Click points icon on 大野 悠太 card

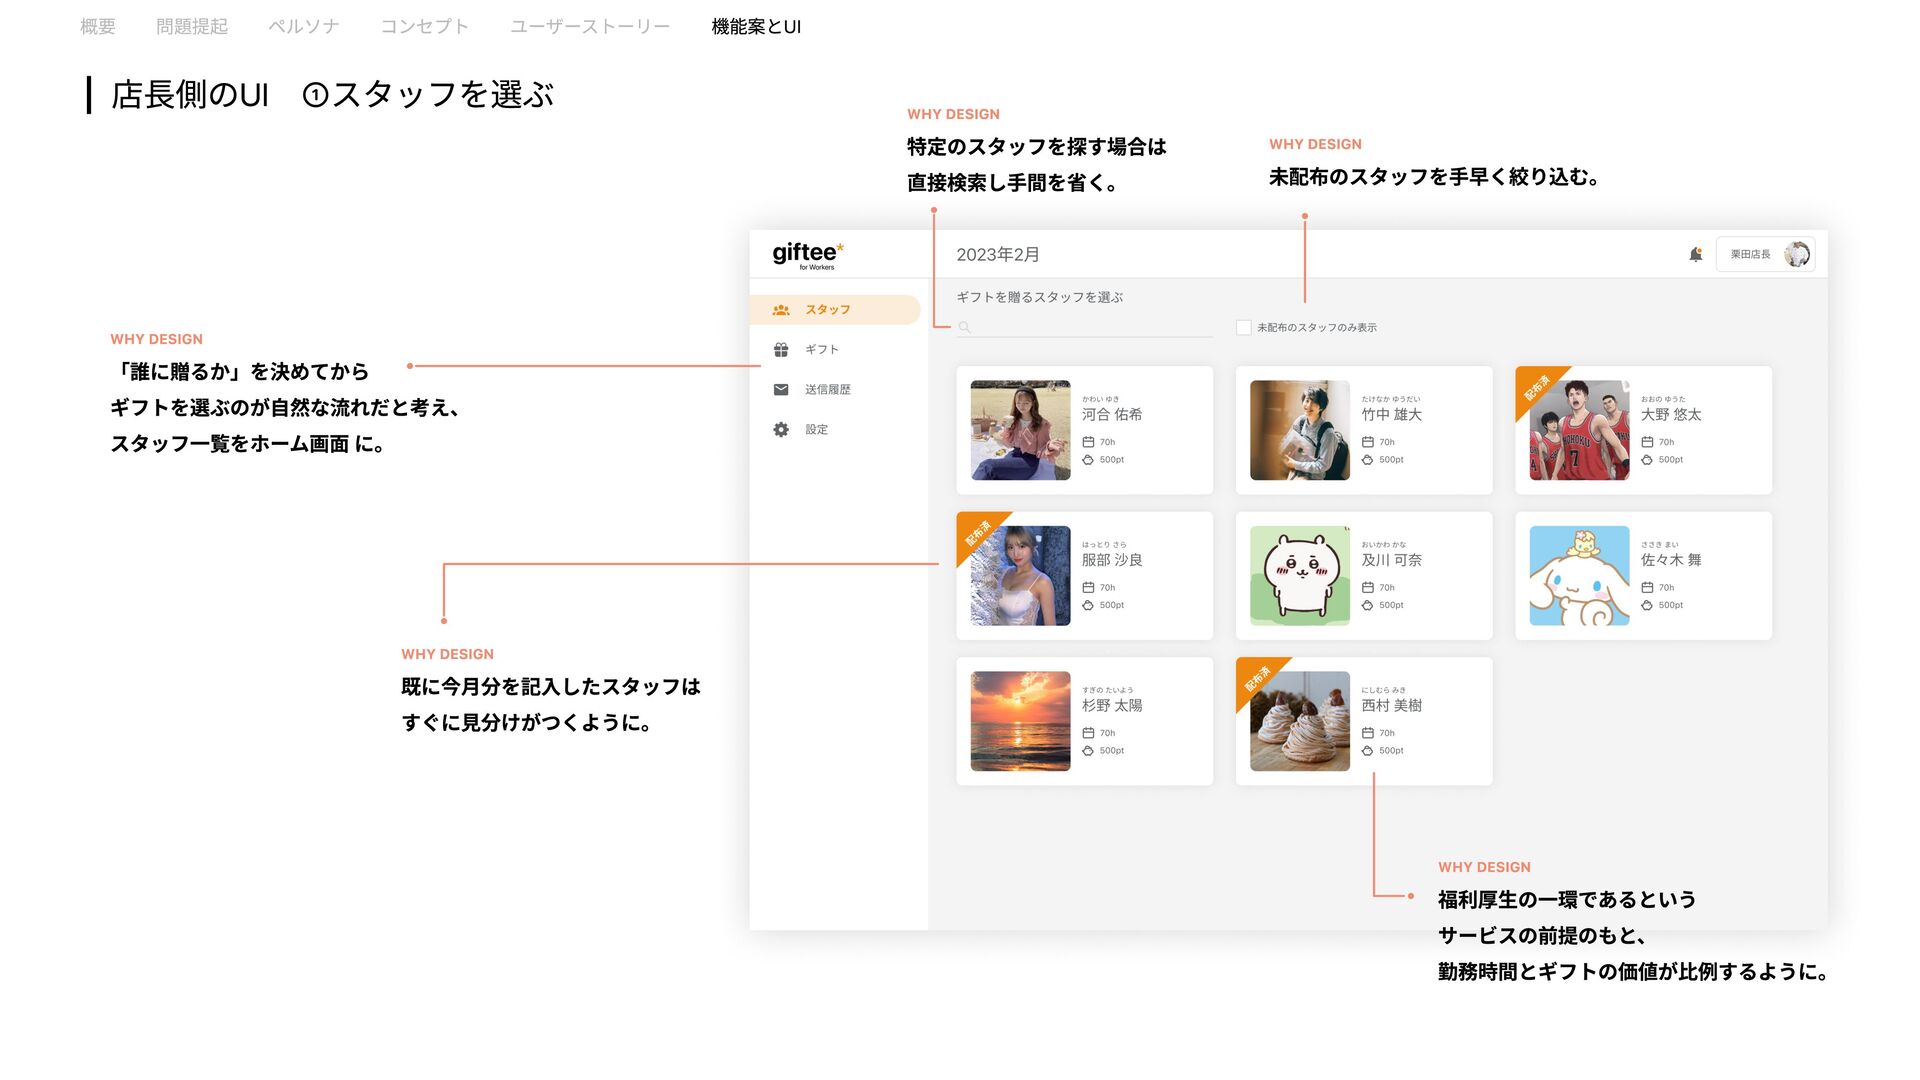tap(1647, 460)
